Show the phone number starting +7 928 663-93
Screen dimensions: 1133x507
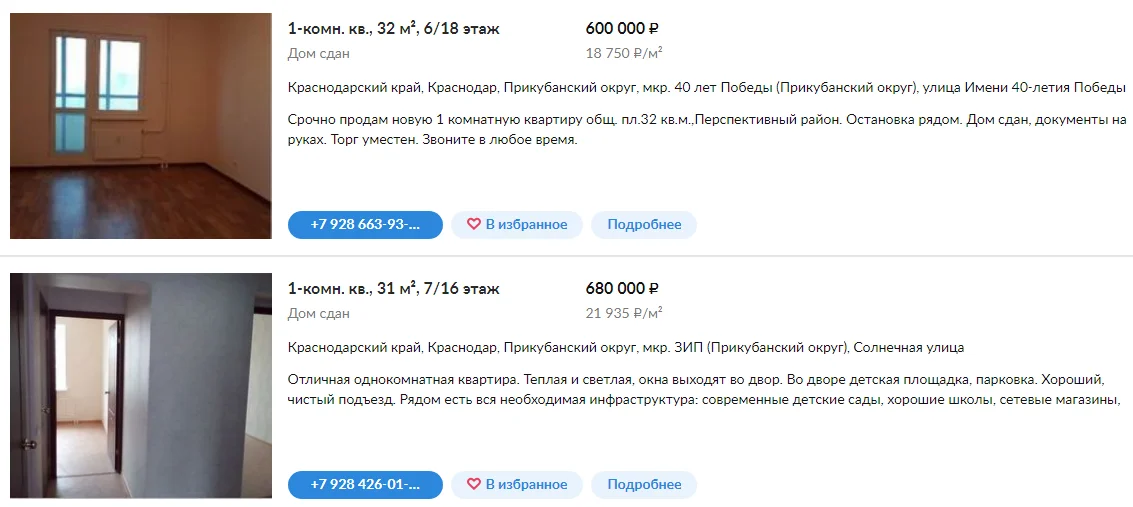[365, 225]
